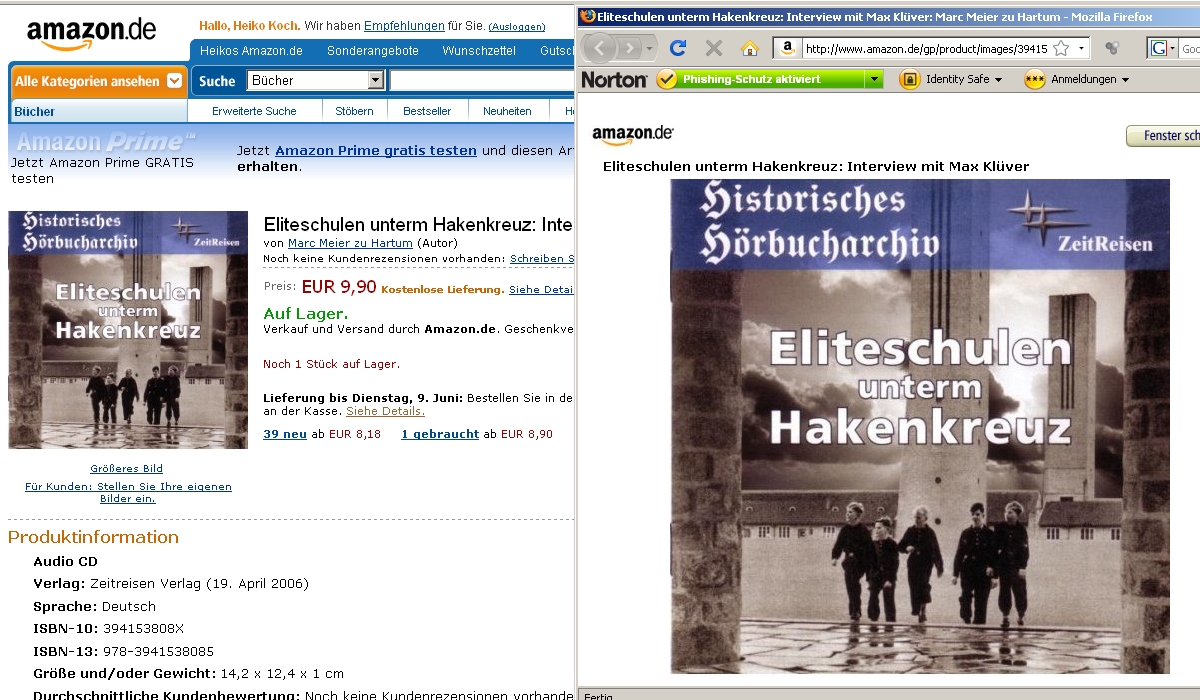The width and height of the screenshot is (1200, 700).
Task: Click the Eliteschulen cover thumbnail image
Action: pyautogui.click(x=128, y=330)
